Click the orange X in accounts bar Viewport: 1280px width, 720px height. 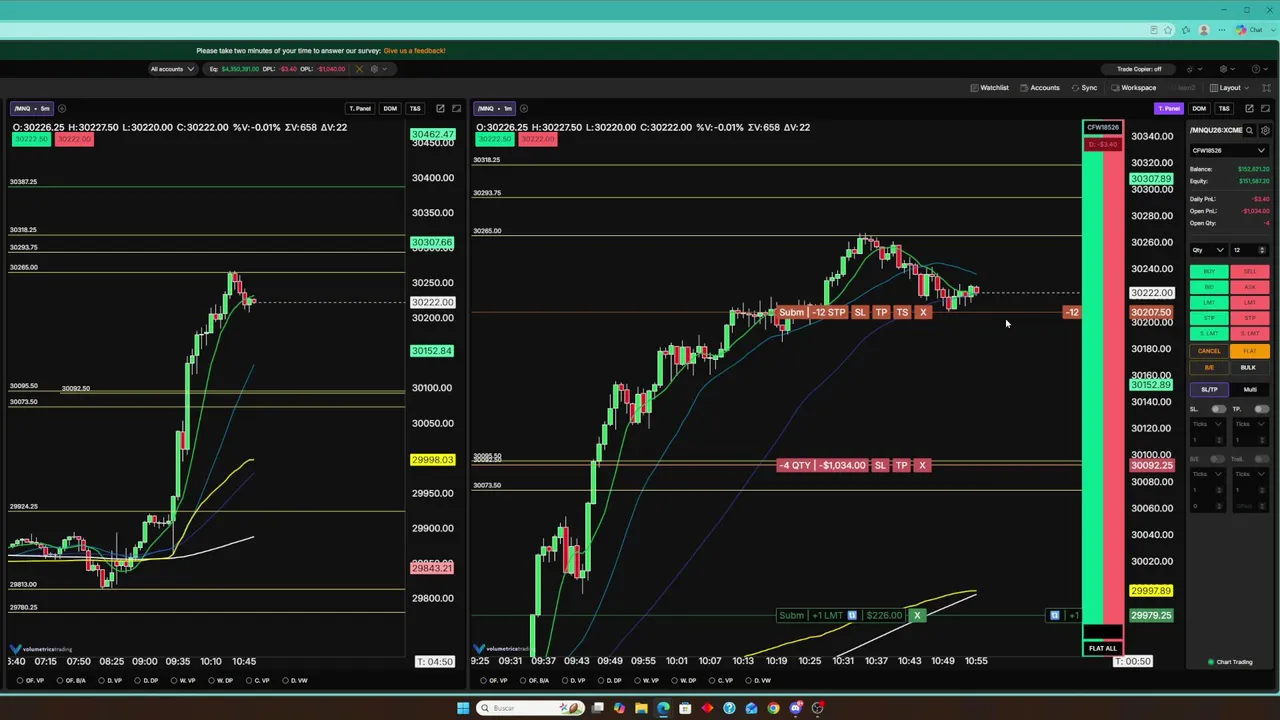pyautogui.click(x=359, y=69)
